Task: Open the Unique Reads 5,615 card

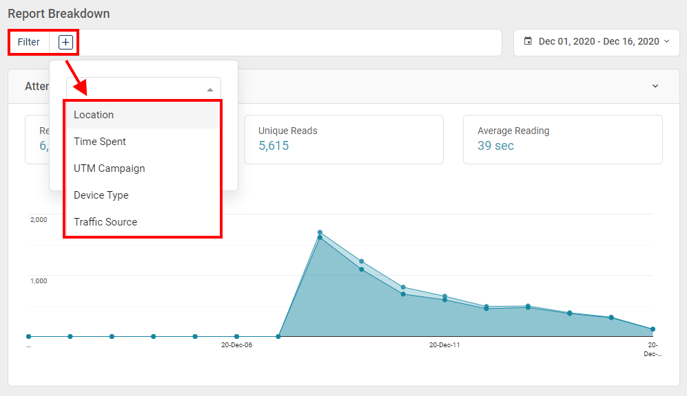Action: coord(344,140)
